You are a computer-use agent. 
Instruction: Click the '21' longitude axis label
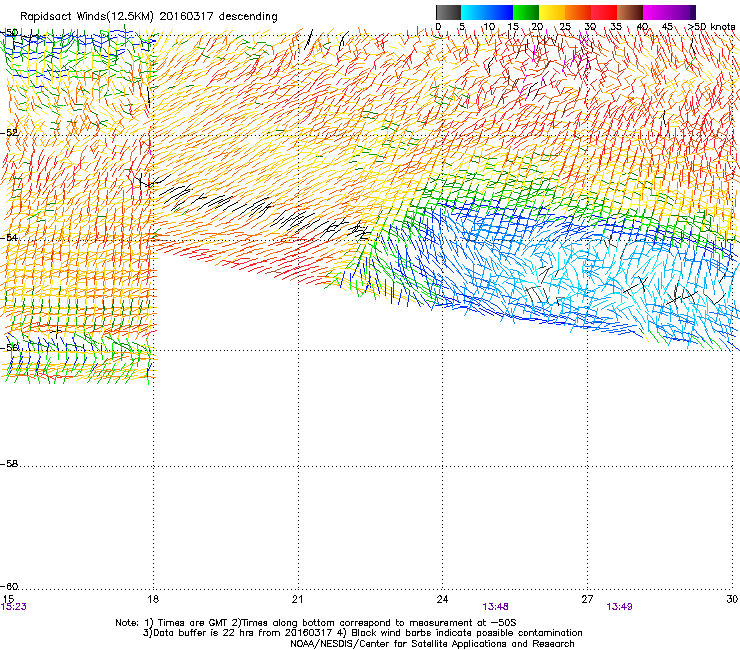[x=297, y=599]
